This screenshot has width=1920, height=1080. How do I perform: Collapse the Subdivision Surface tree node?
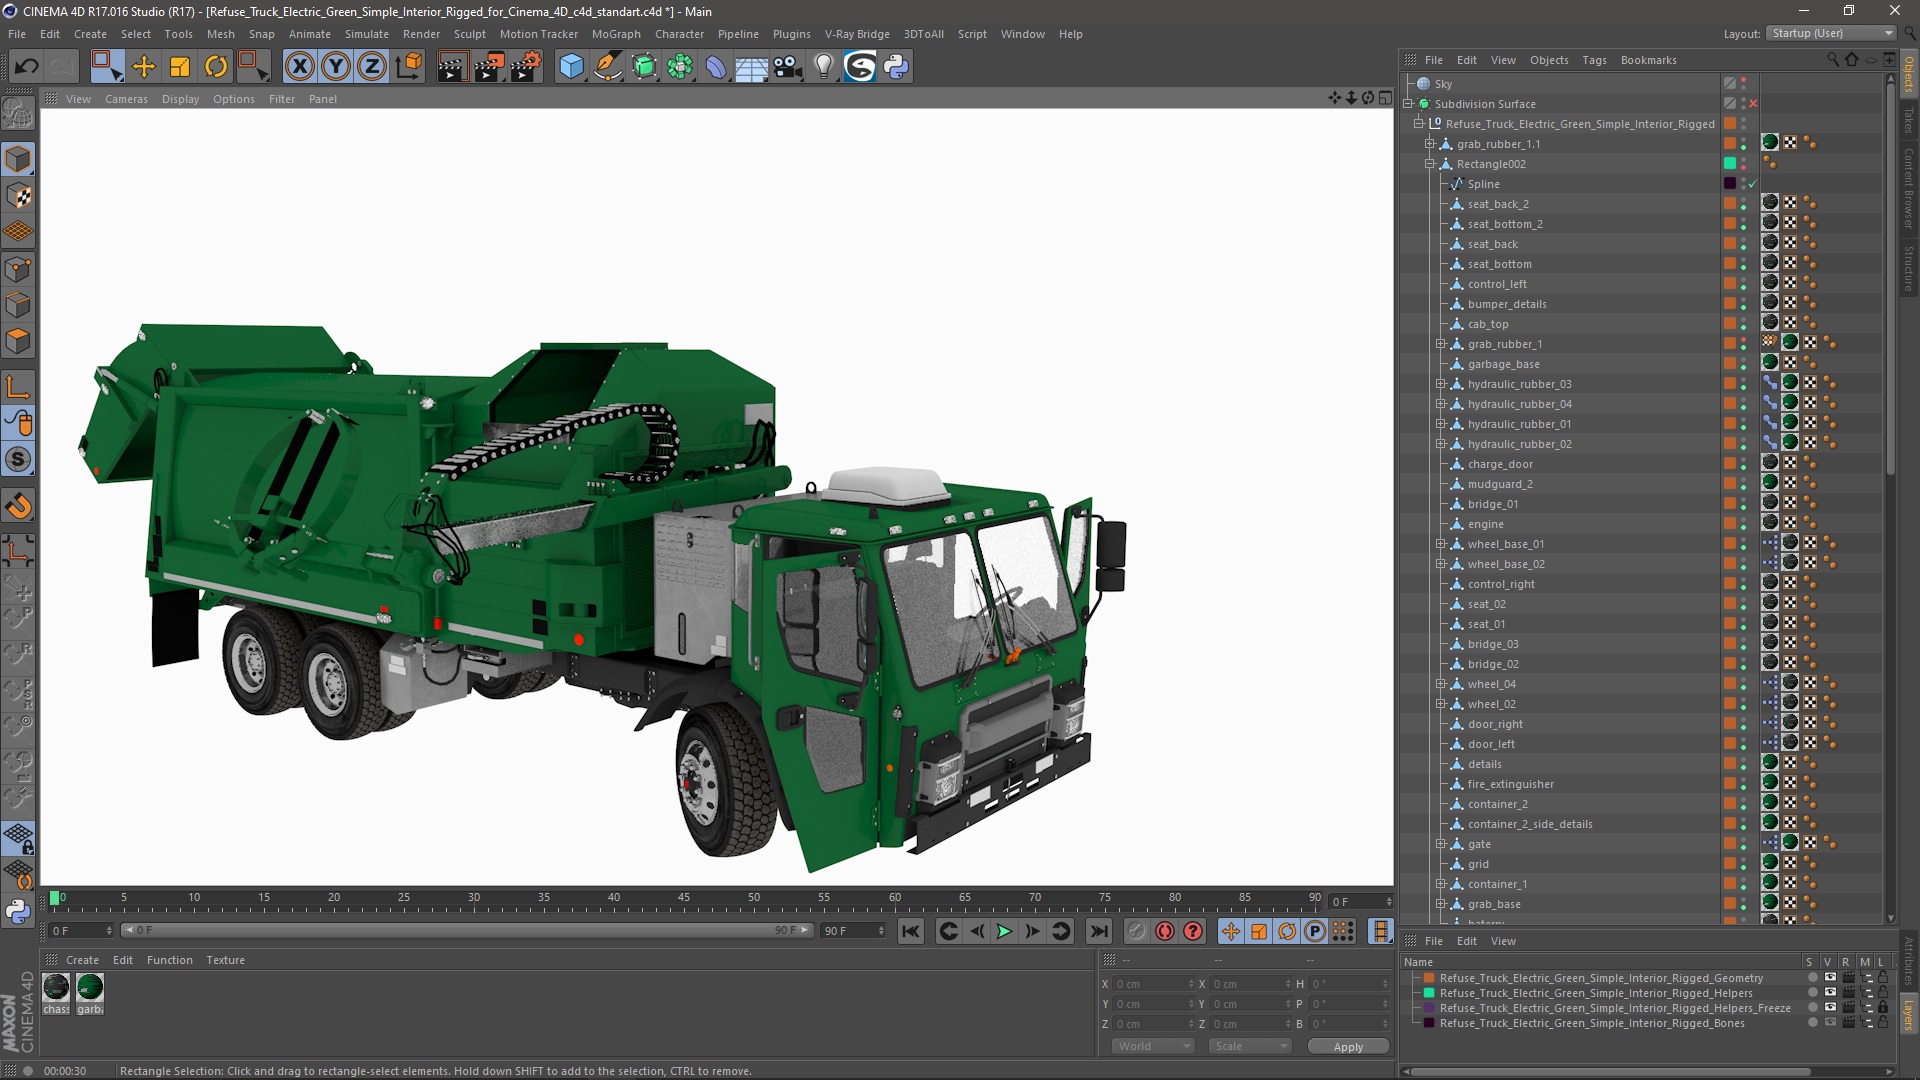tap(1408, 104)
